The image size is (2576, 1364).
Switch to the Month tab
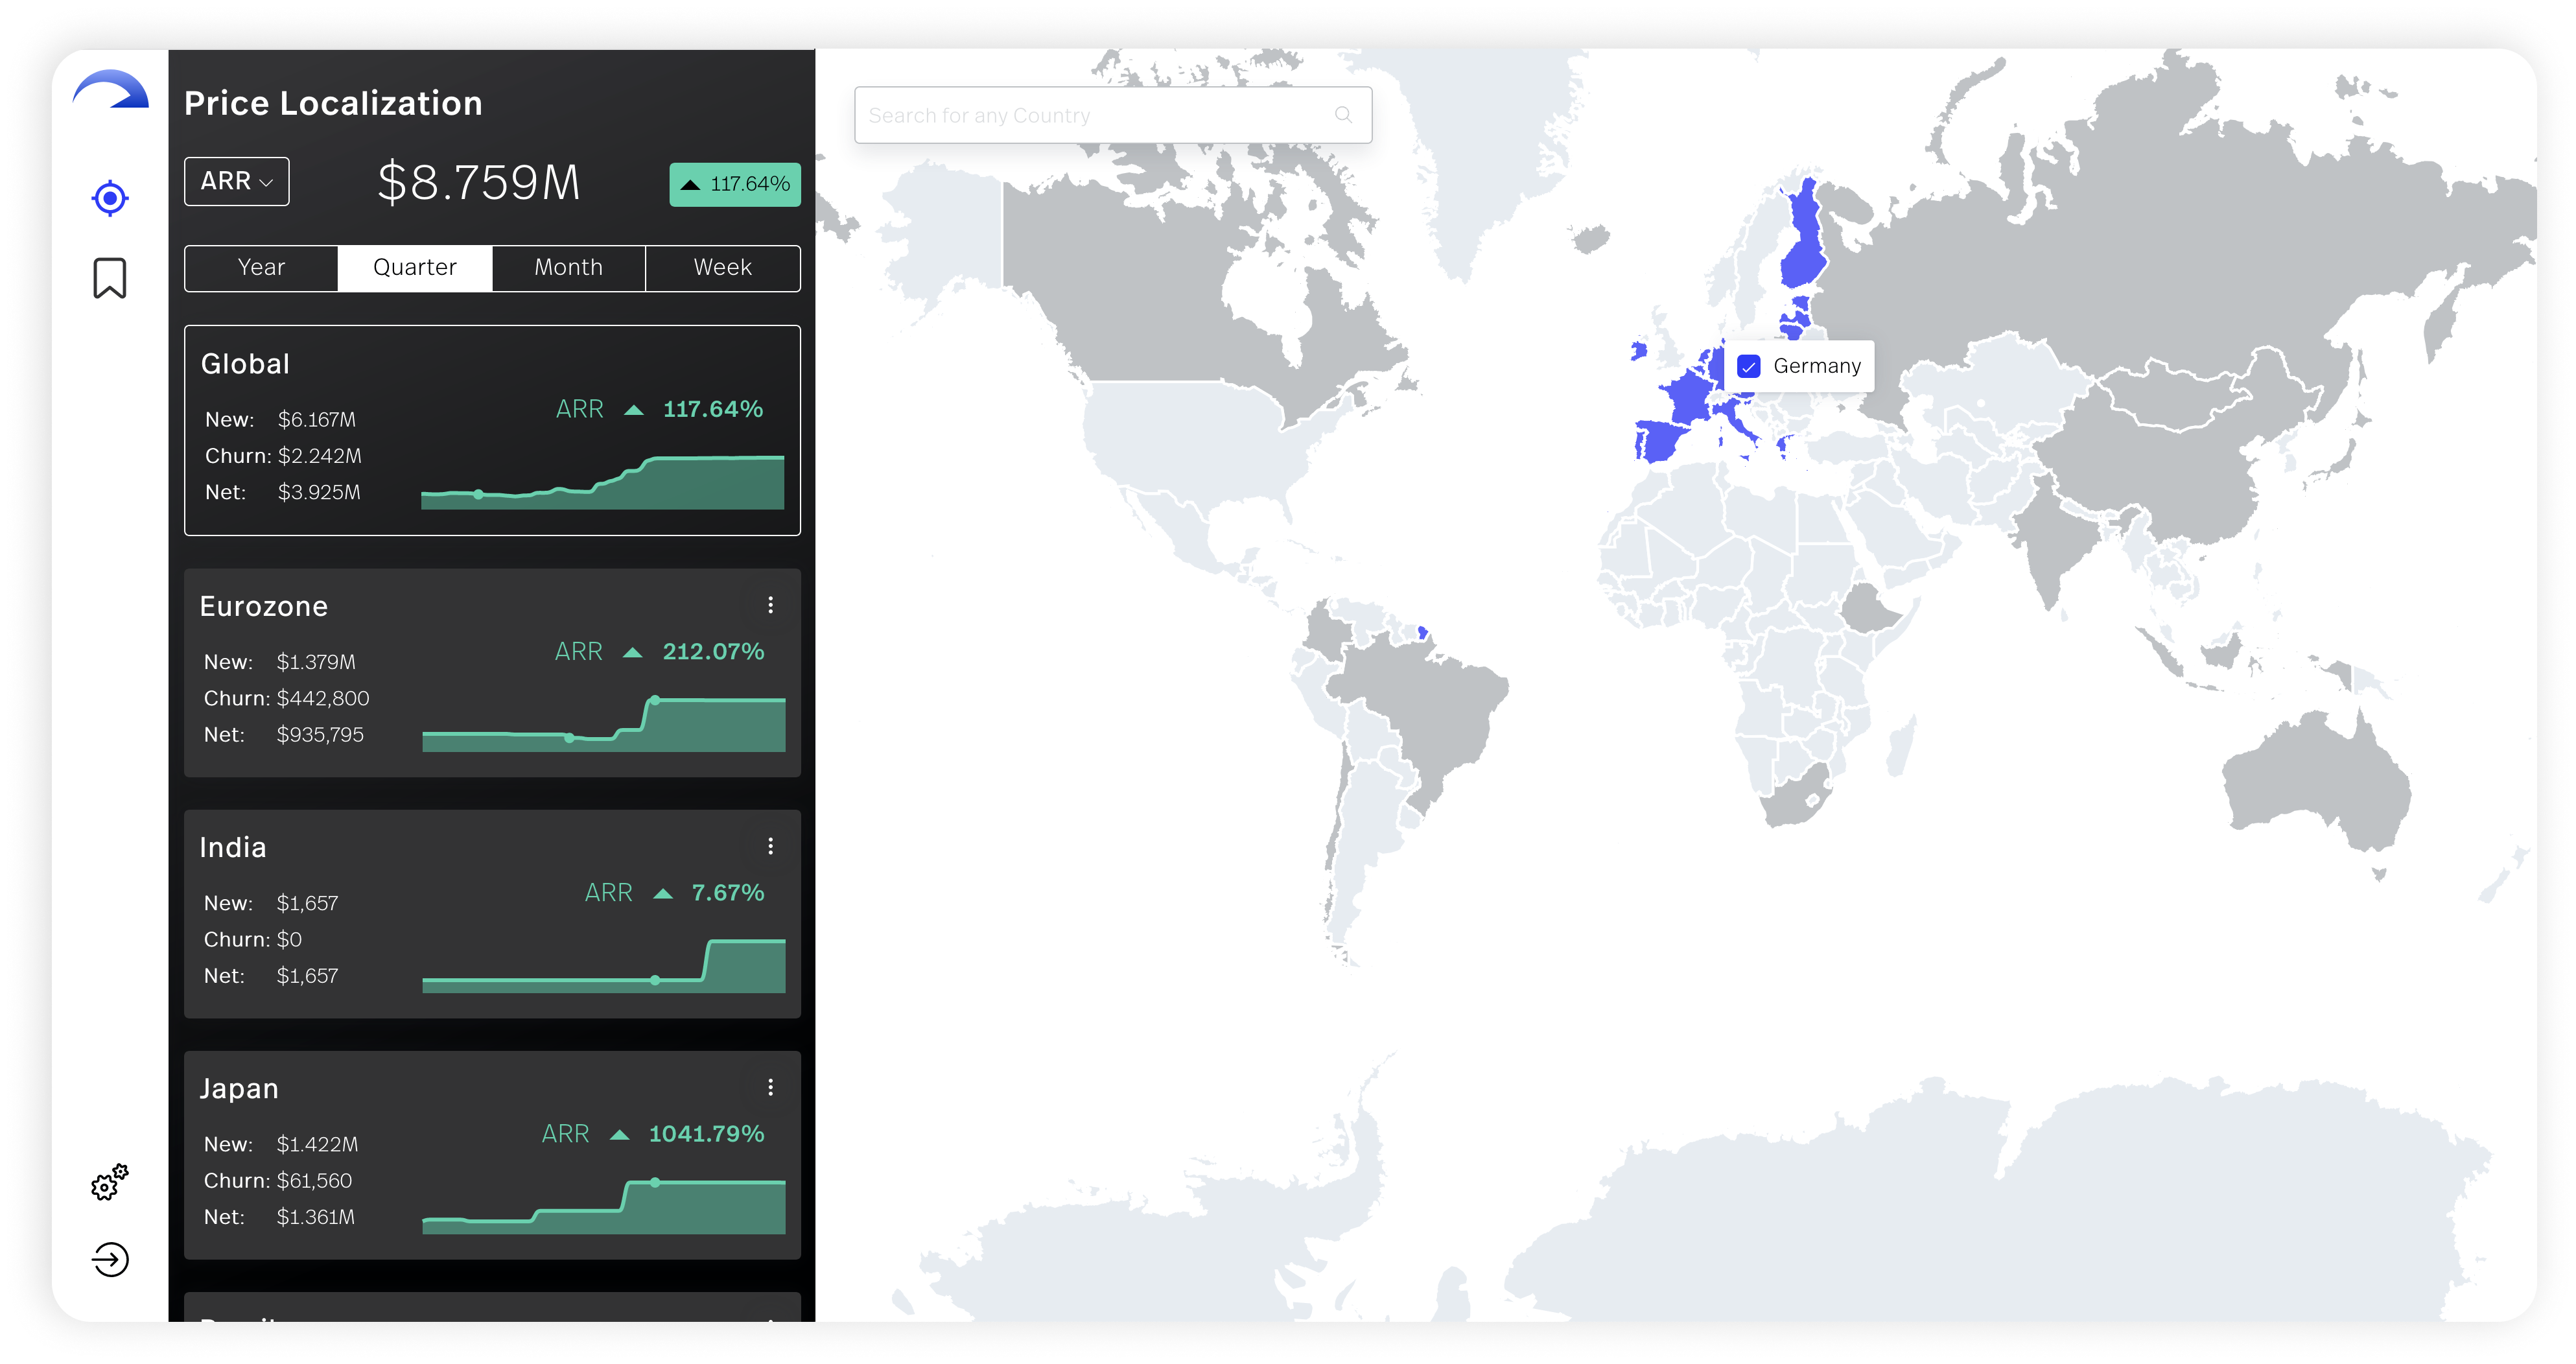[x=568, y=268]
